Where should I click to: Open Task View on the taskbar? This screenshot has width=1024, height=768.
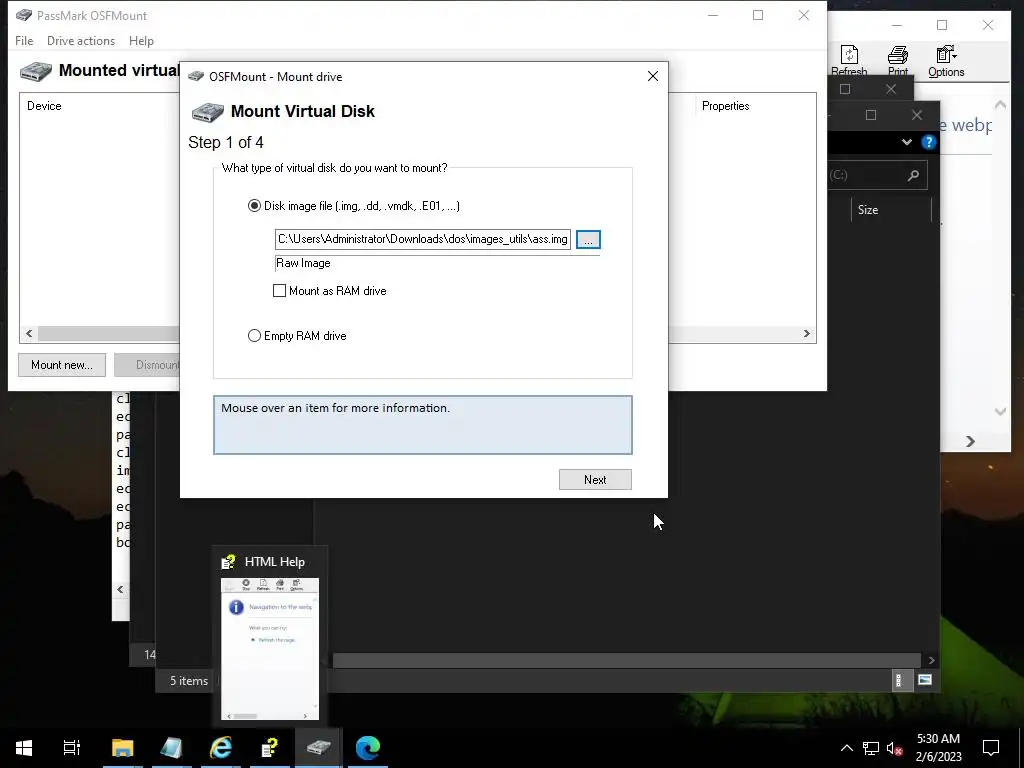[x=72, y=747]
